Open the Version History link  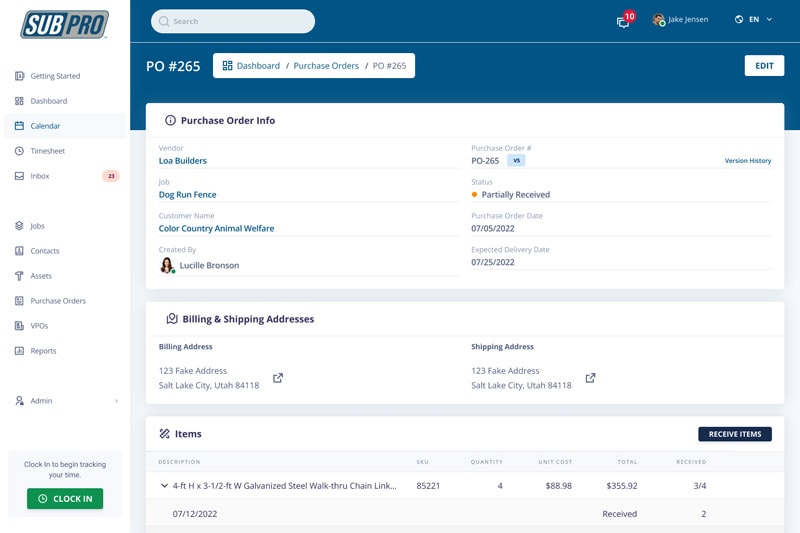coord(747,161)
